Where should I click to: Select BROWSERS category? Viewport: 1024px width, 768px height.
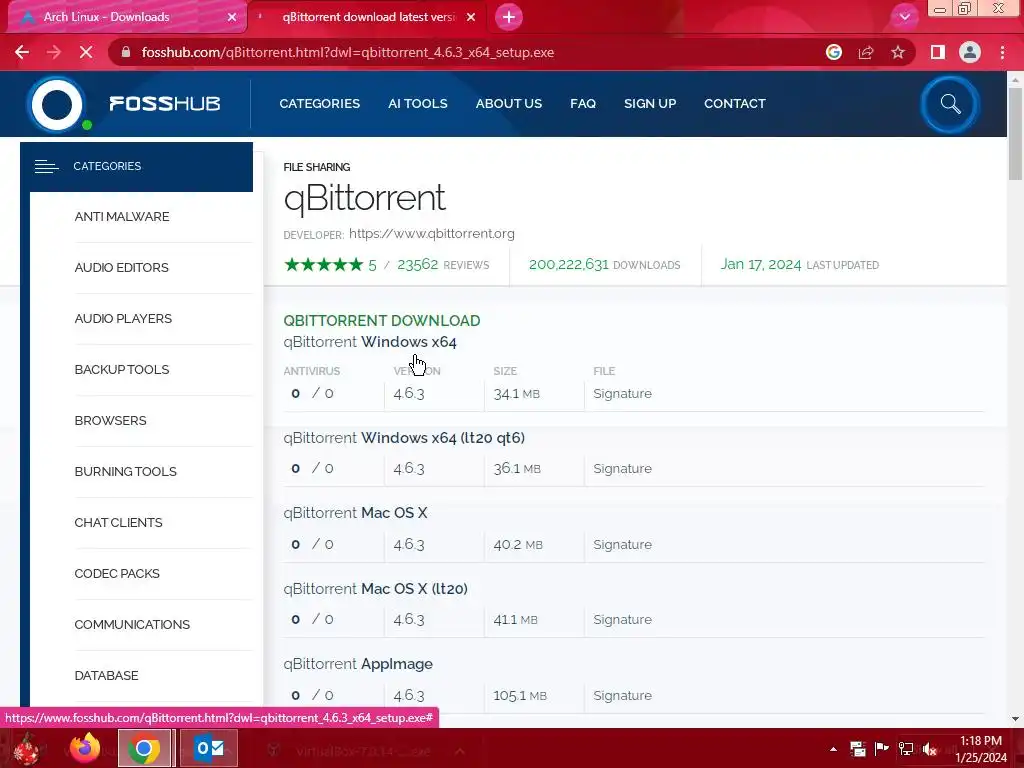tap(110, 421)
